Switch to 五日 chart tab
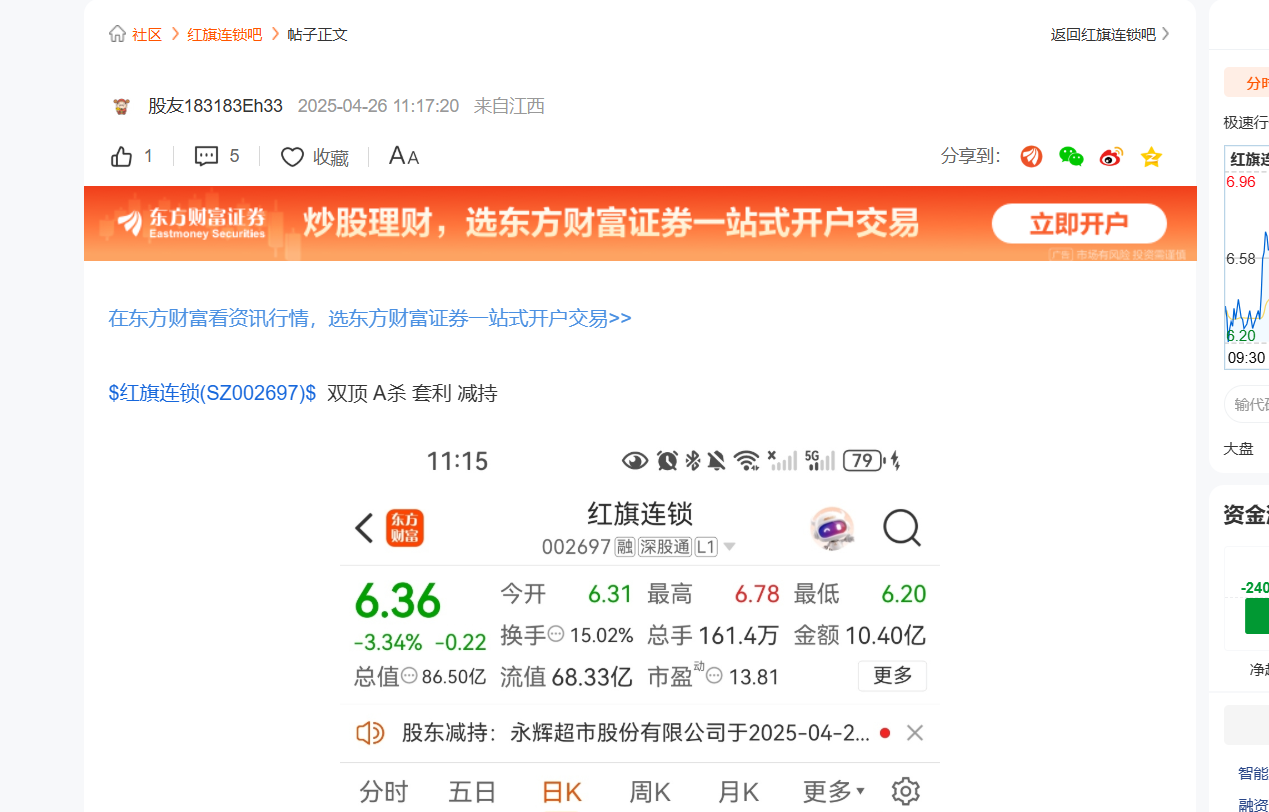The image size is (1269, 812). pos(472,792)
